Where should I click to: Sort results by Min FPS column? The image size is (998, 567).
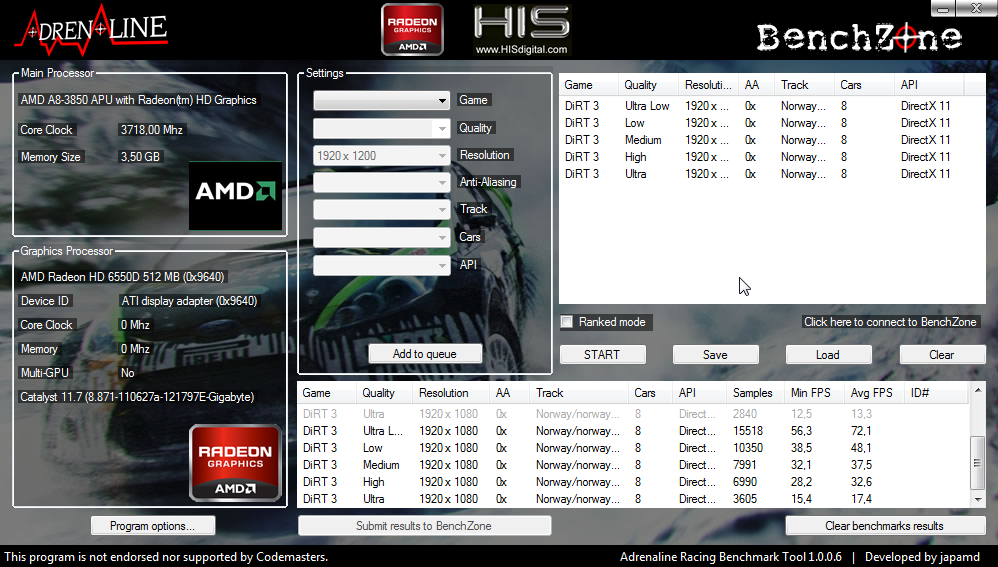[x=813, y=393]
